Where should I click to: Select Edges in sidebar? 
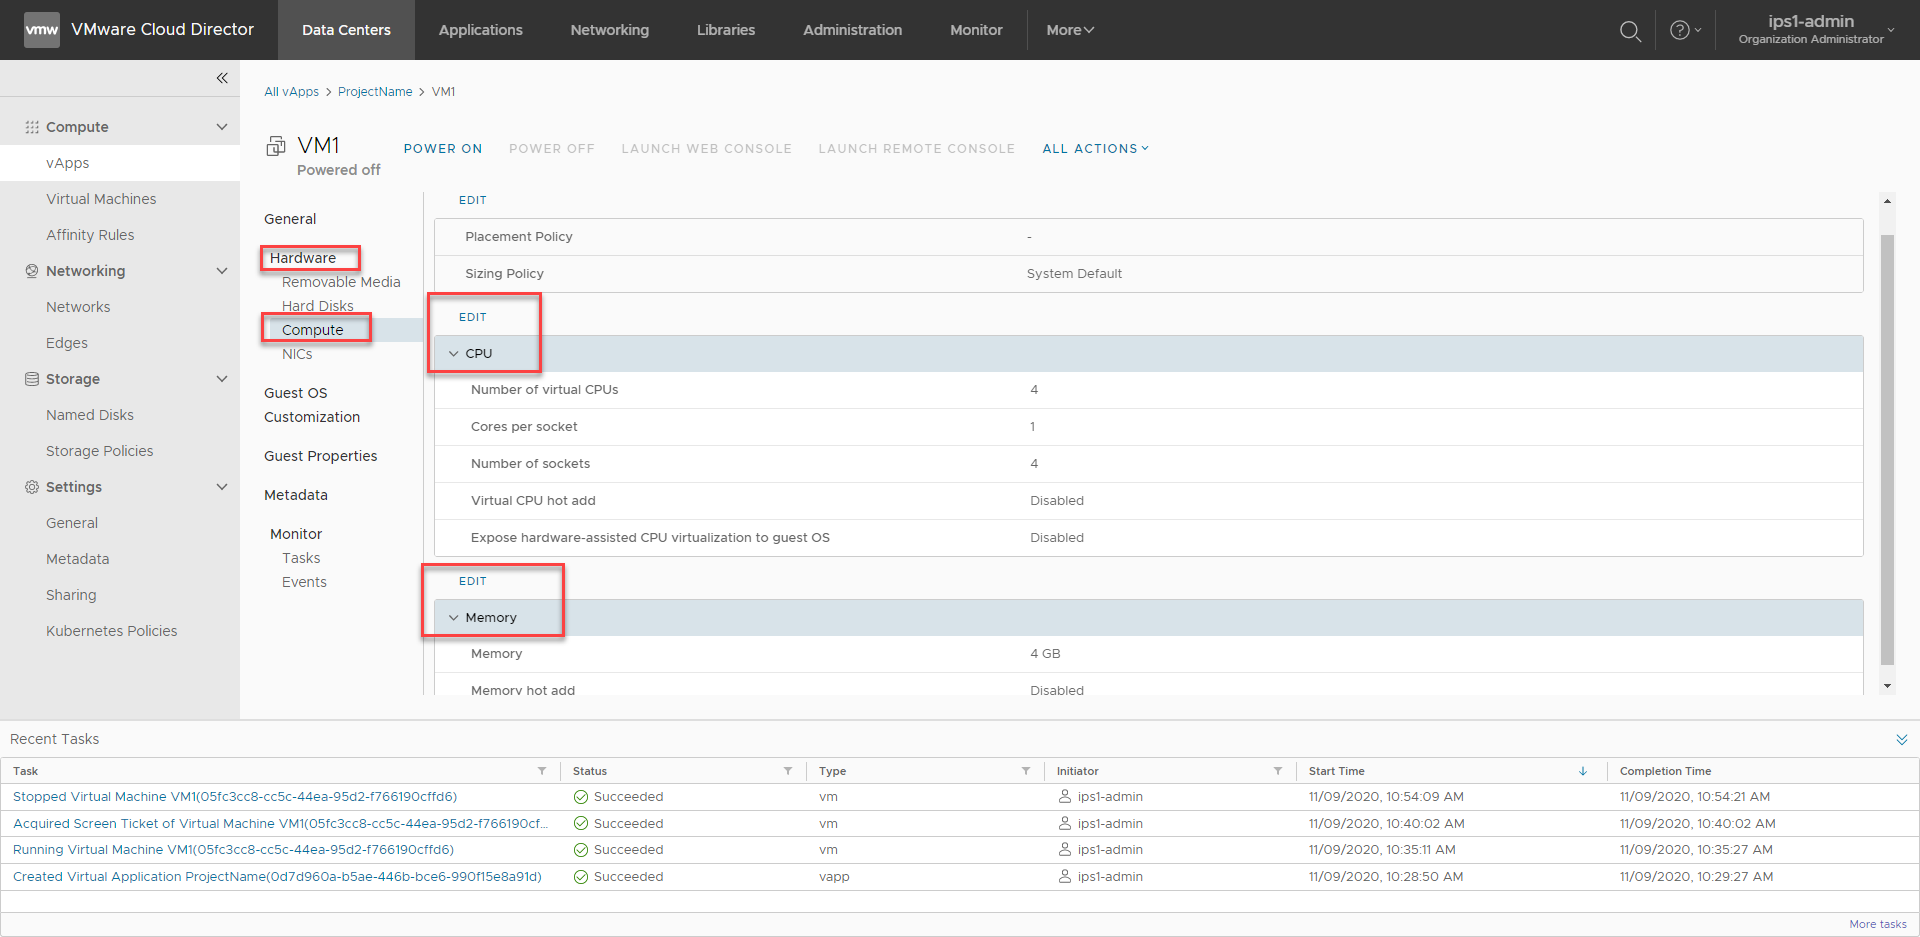click(x=67, y=343)
